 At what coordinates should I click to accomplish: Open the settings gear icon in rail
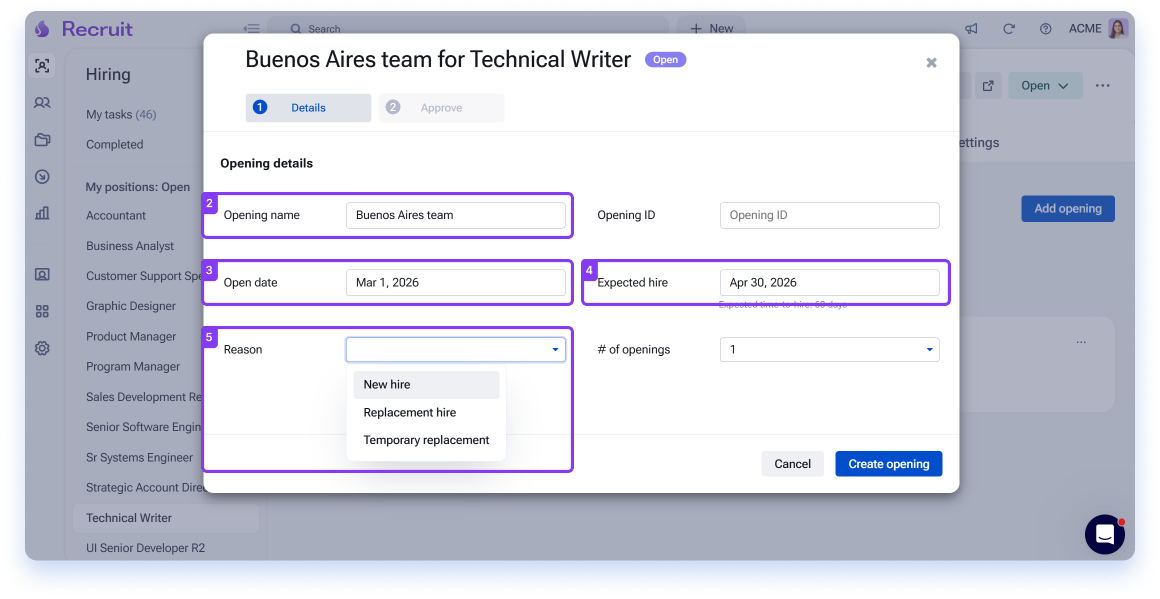(42, 348)
